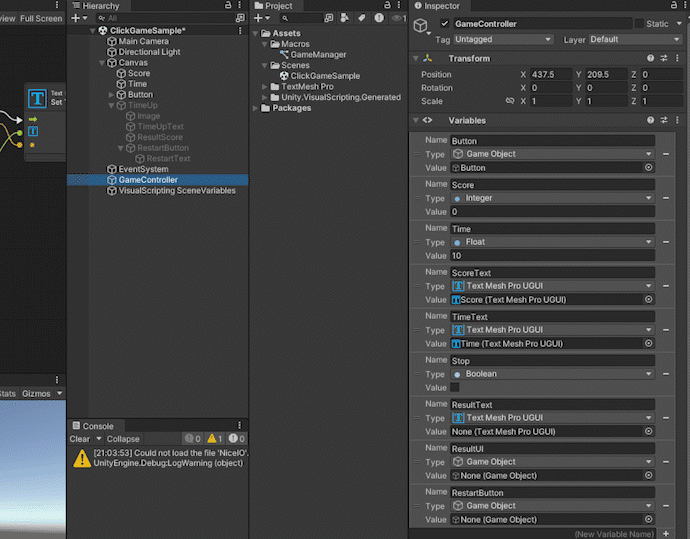
Task: Open the Type dropdown for the ResultUI variable
Action: [x=553, y=462]
